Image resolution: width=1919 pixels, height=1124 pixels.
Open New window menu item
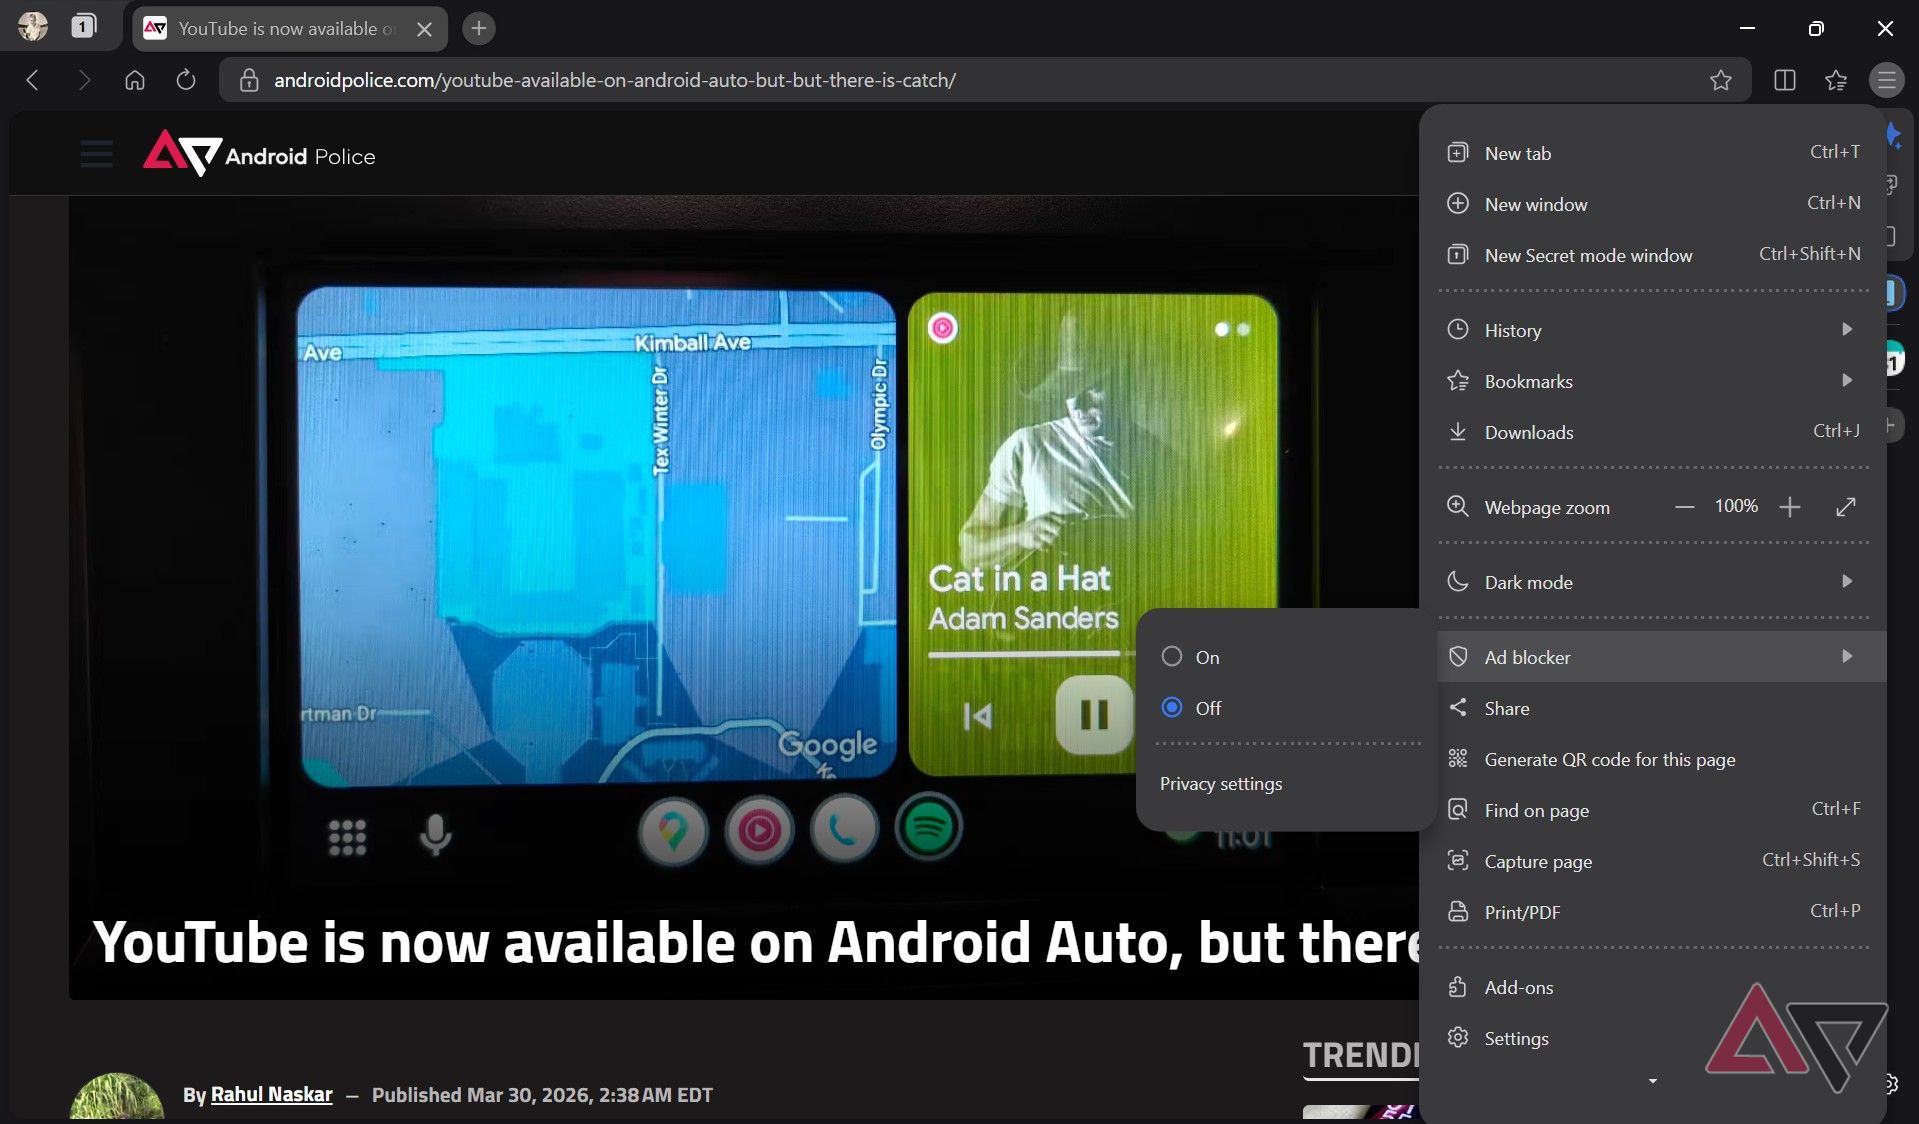pyautogui.click(x=1653, y=204)
